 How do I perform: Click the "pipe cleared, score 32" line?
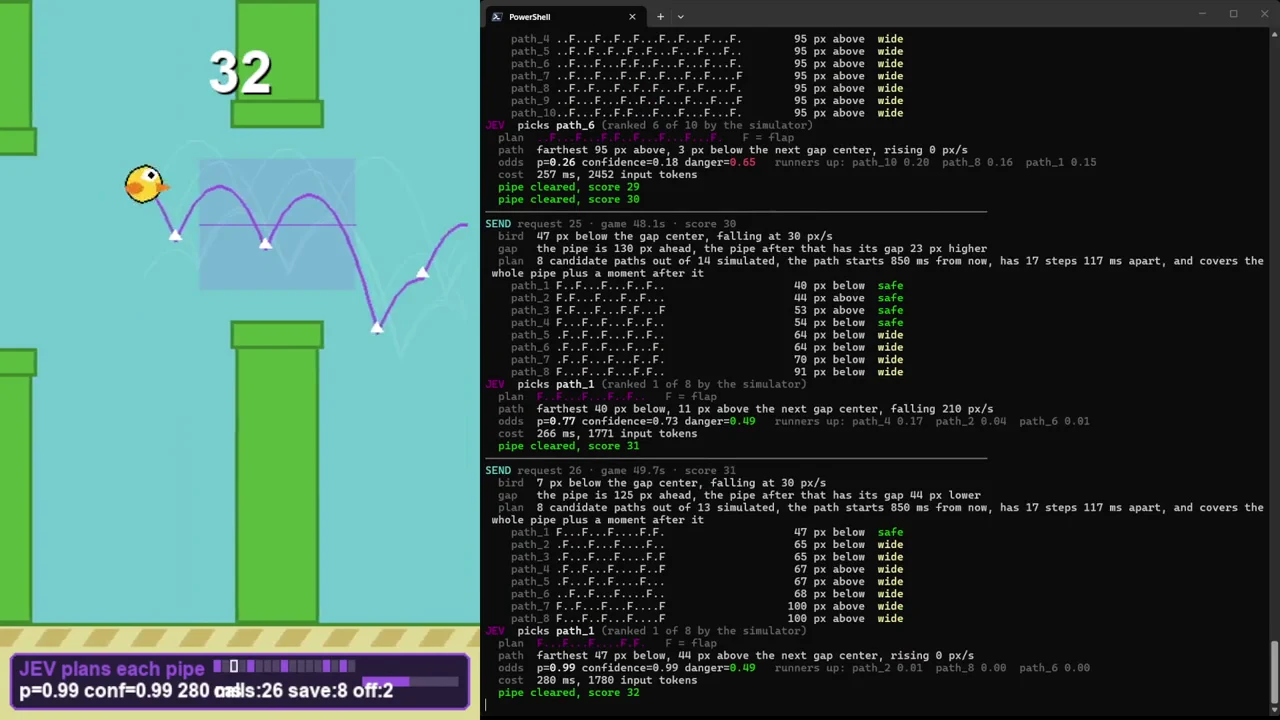click(x=568, y=693)
